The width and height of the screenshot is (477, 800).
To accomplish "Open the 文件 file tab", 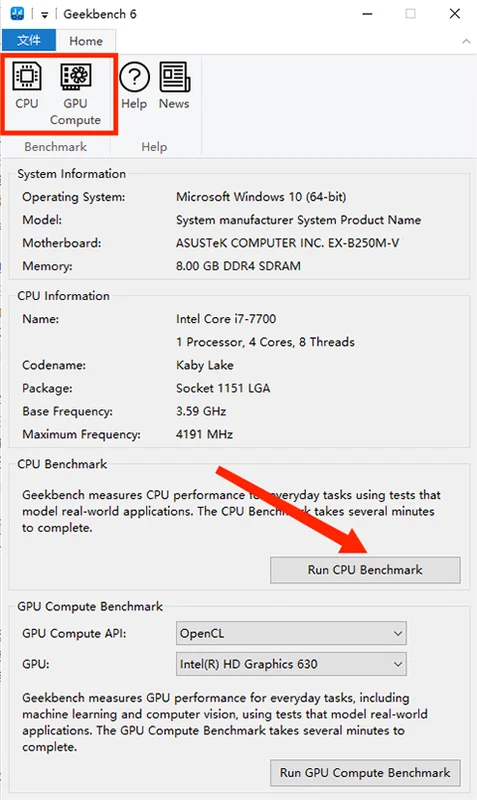I will pos(29,40).
